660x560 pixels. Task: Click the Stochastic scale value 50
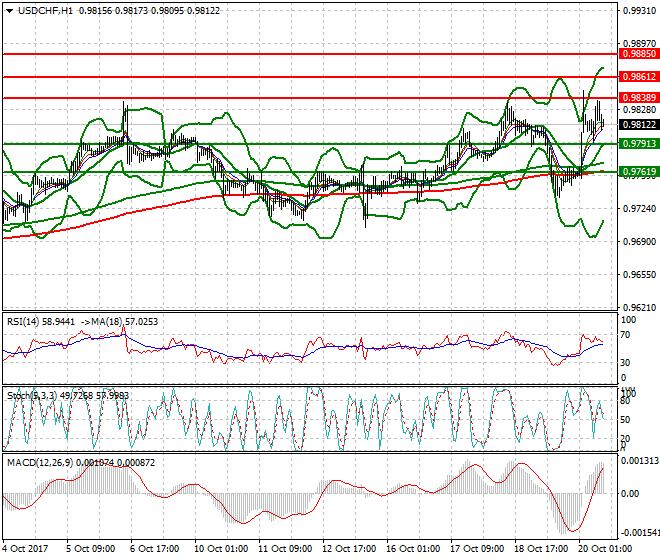coord(625,420)
